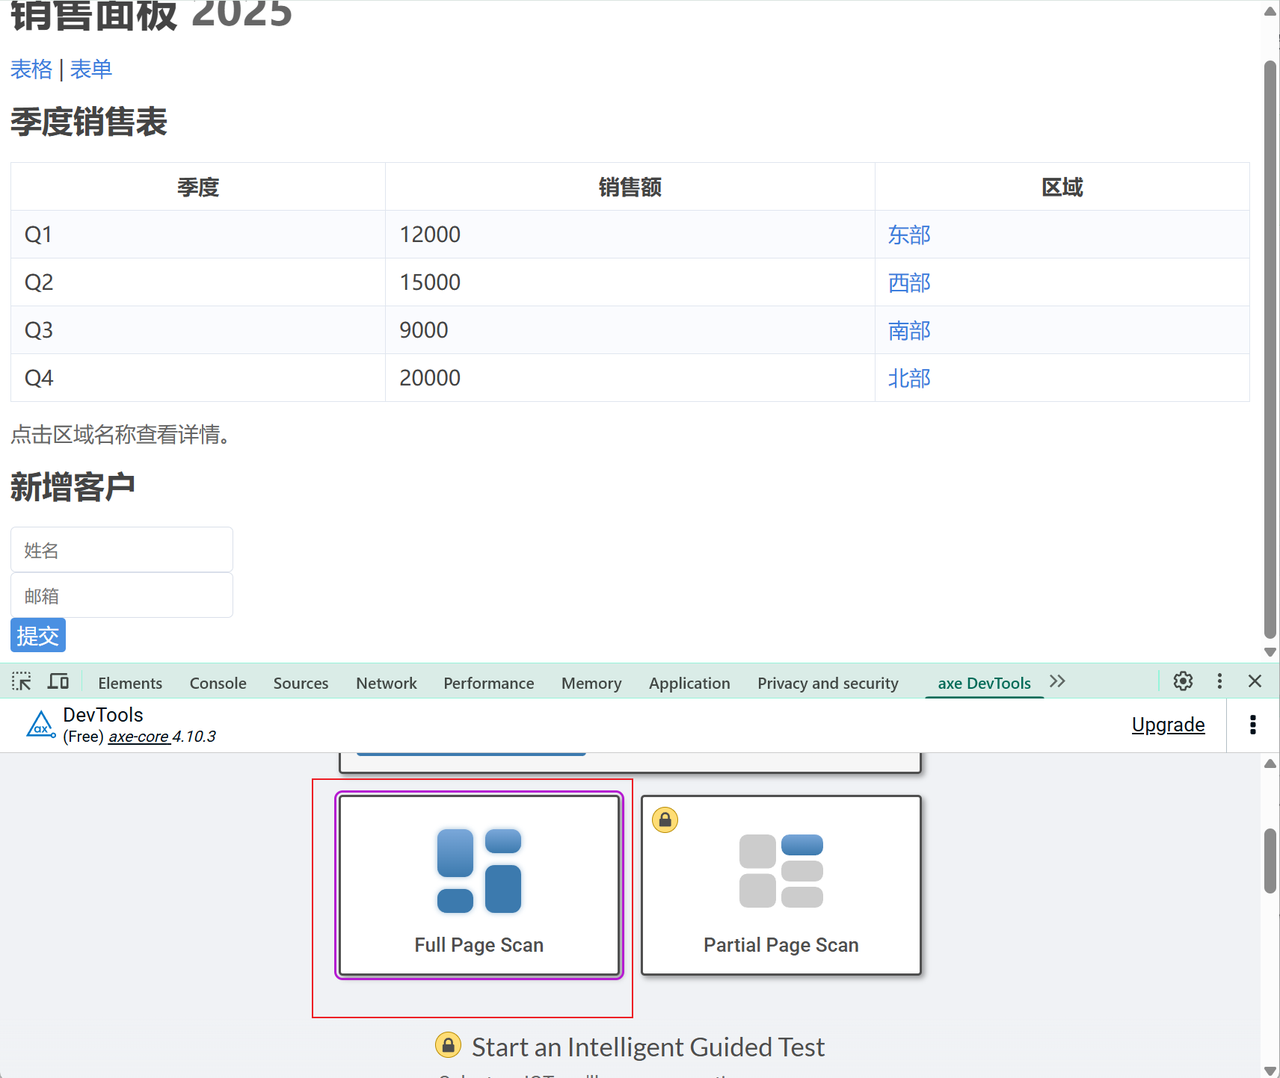Click the 姓名 input field

point(122,550)
